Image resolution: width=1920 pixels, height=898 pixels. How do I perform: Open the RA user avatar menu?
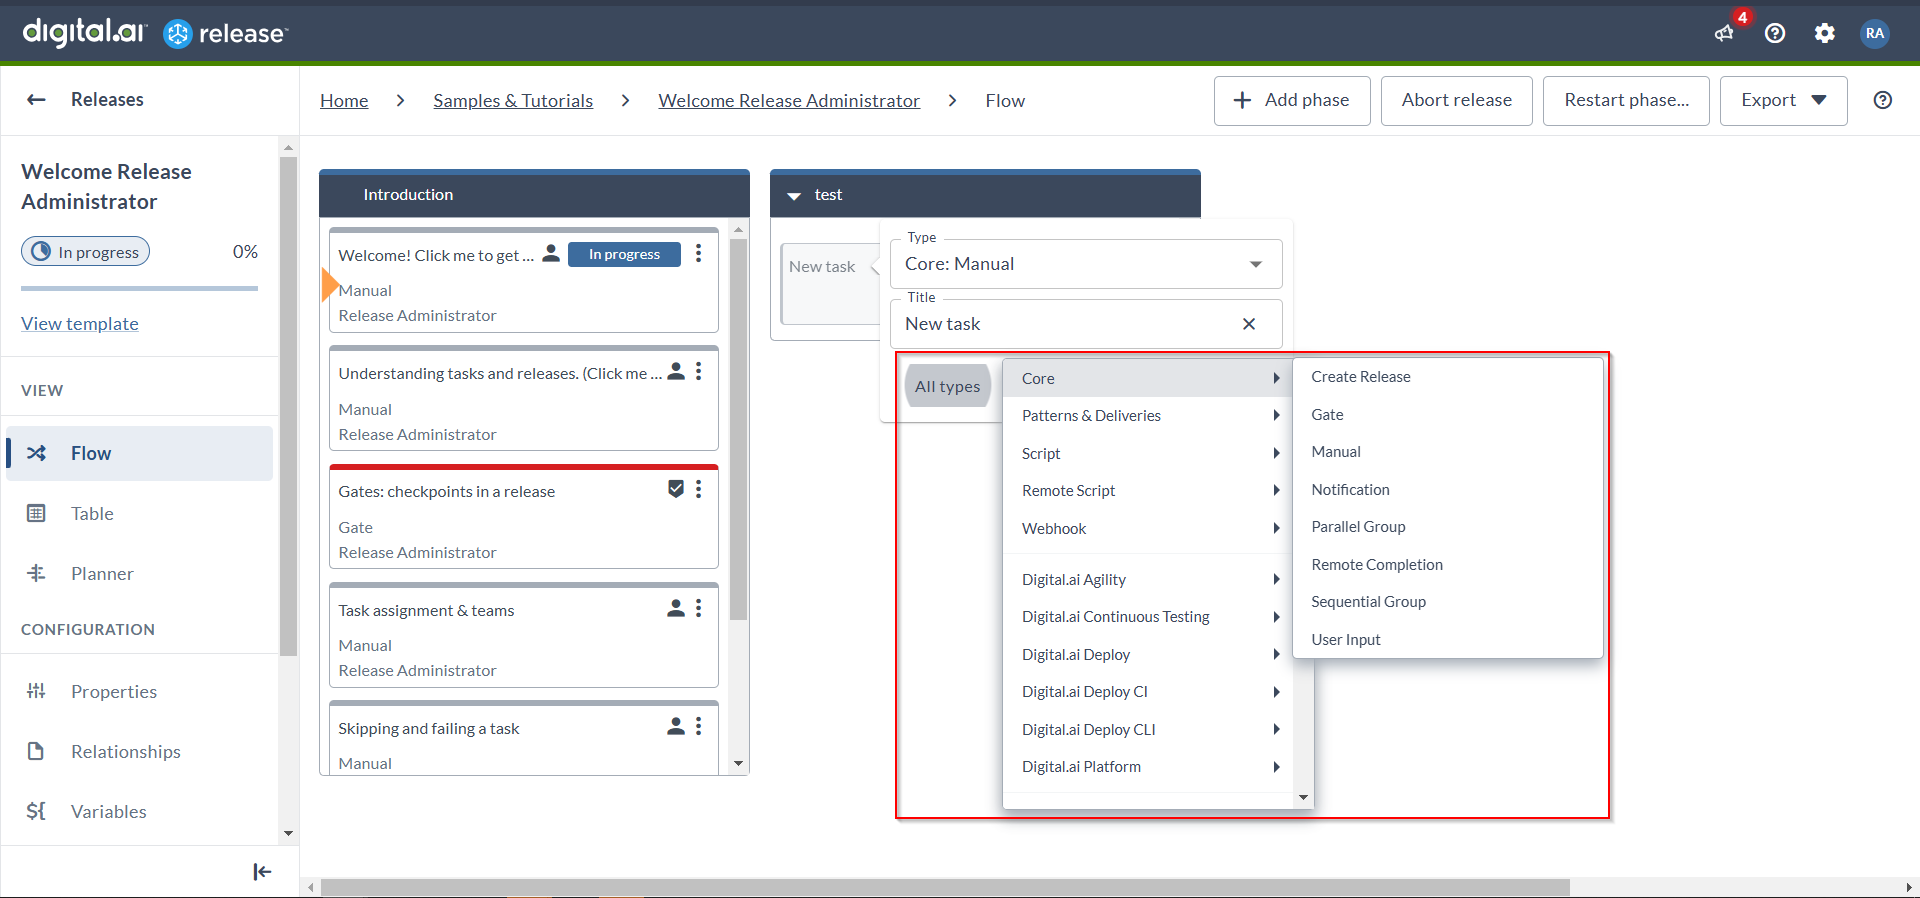click(x=1875, y=33)
